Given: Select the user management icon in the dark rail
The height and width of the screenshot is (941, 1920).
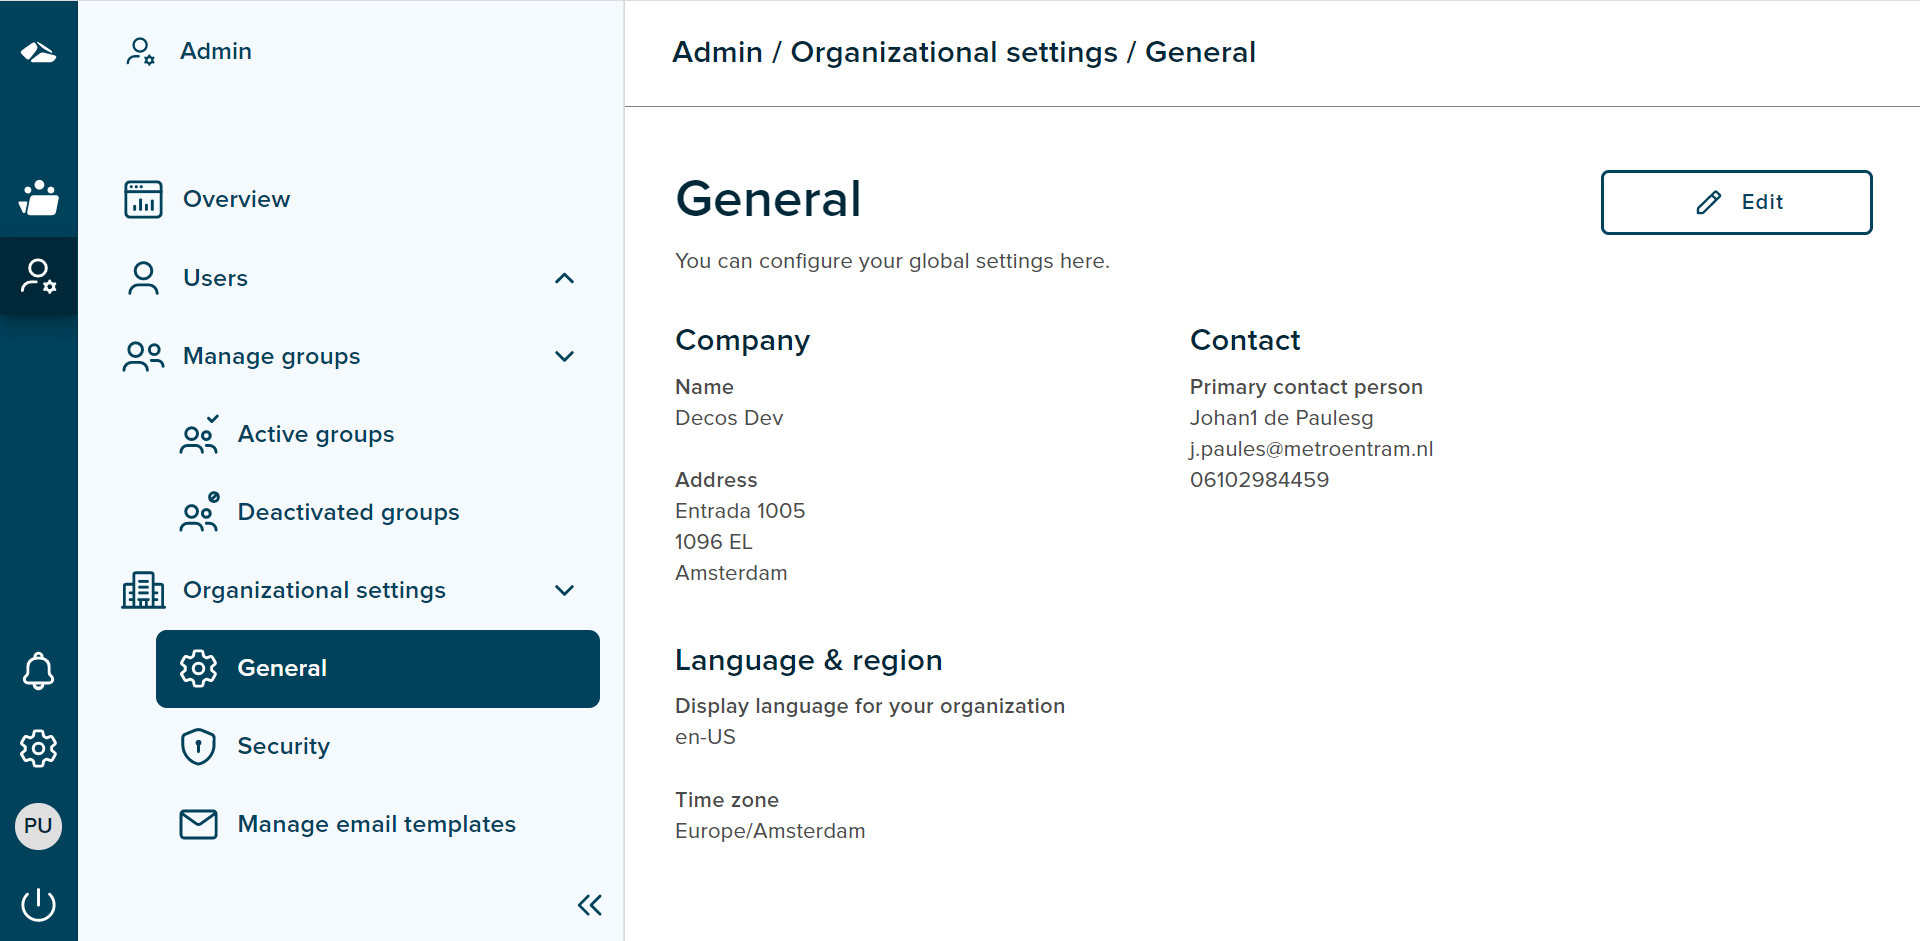Looking at the screenshot, I should click(x=38, y=276).
